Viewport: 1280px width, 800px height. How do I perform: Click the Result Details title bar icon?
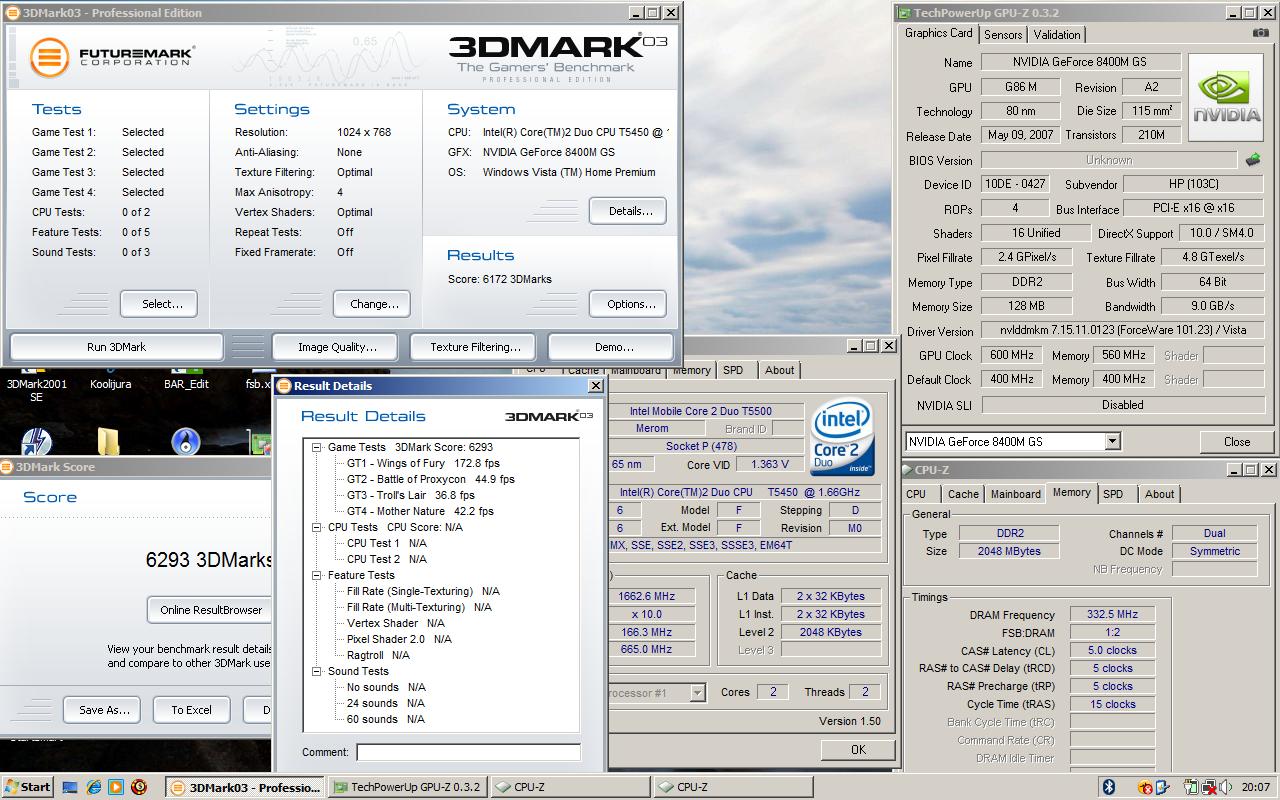click(x=283, y=385)
